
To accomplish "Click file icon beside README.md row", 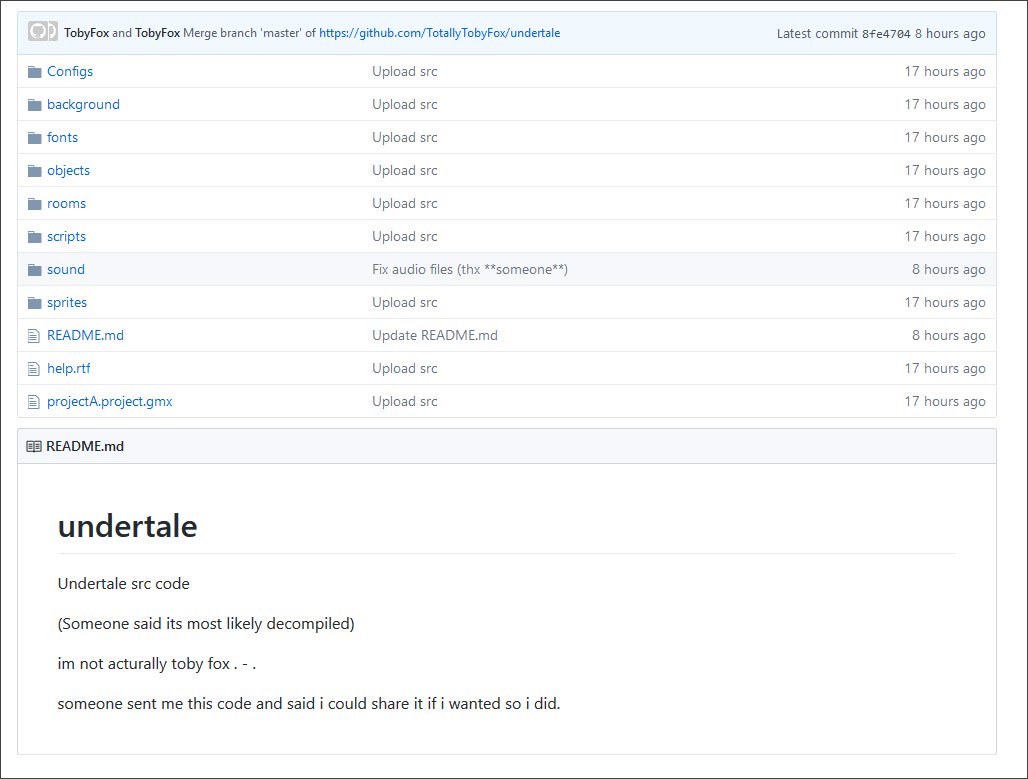I will [34, 336].
